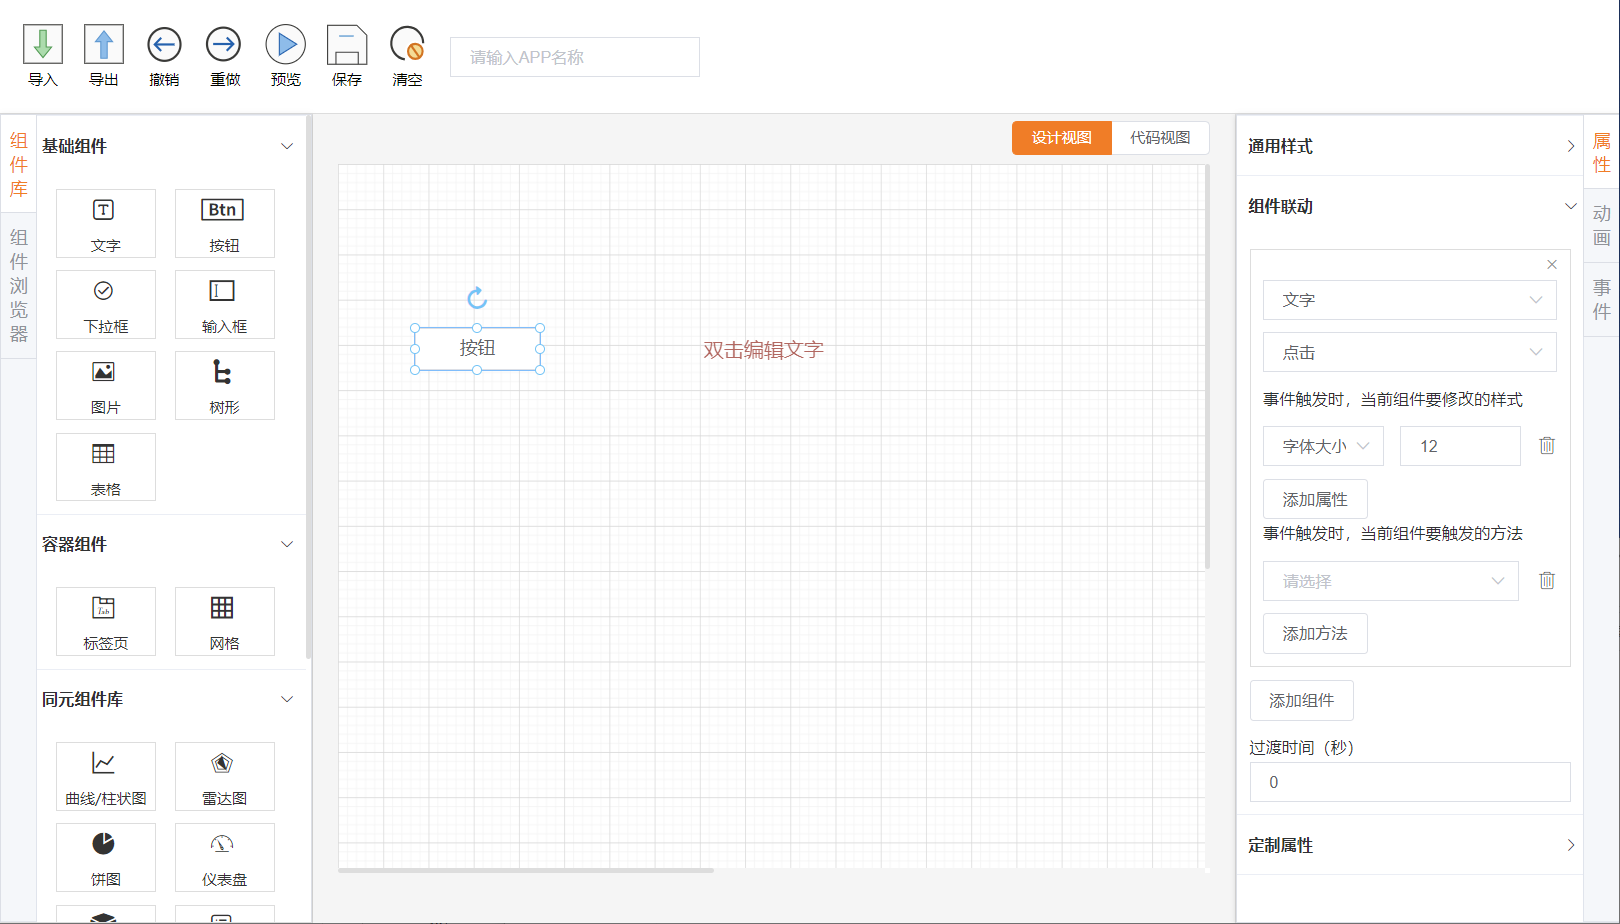The width and height of the screenshot is (1620, 924).
Task: Click the 添加组件 button
Action: (1302, 701)
